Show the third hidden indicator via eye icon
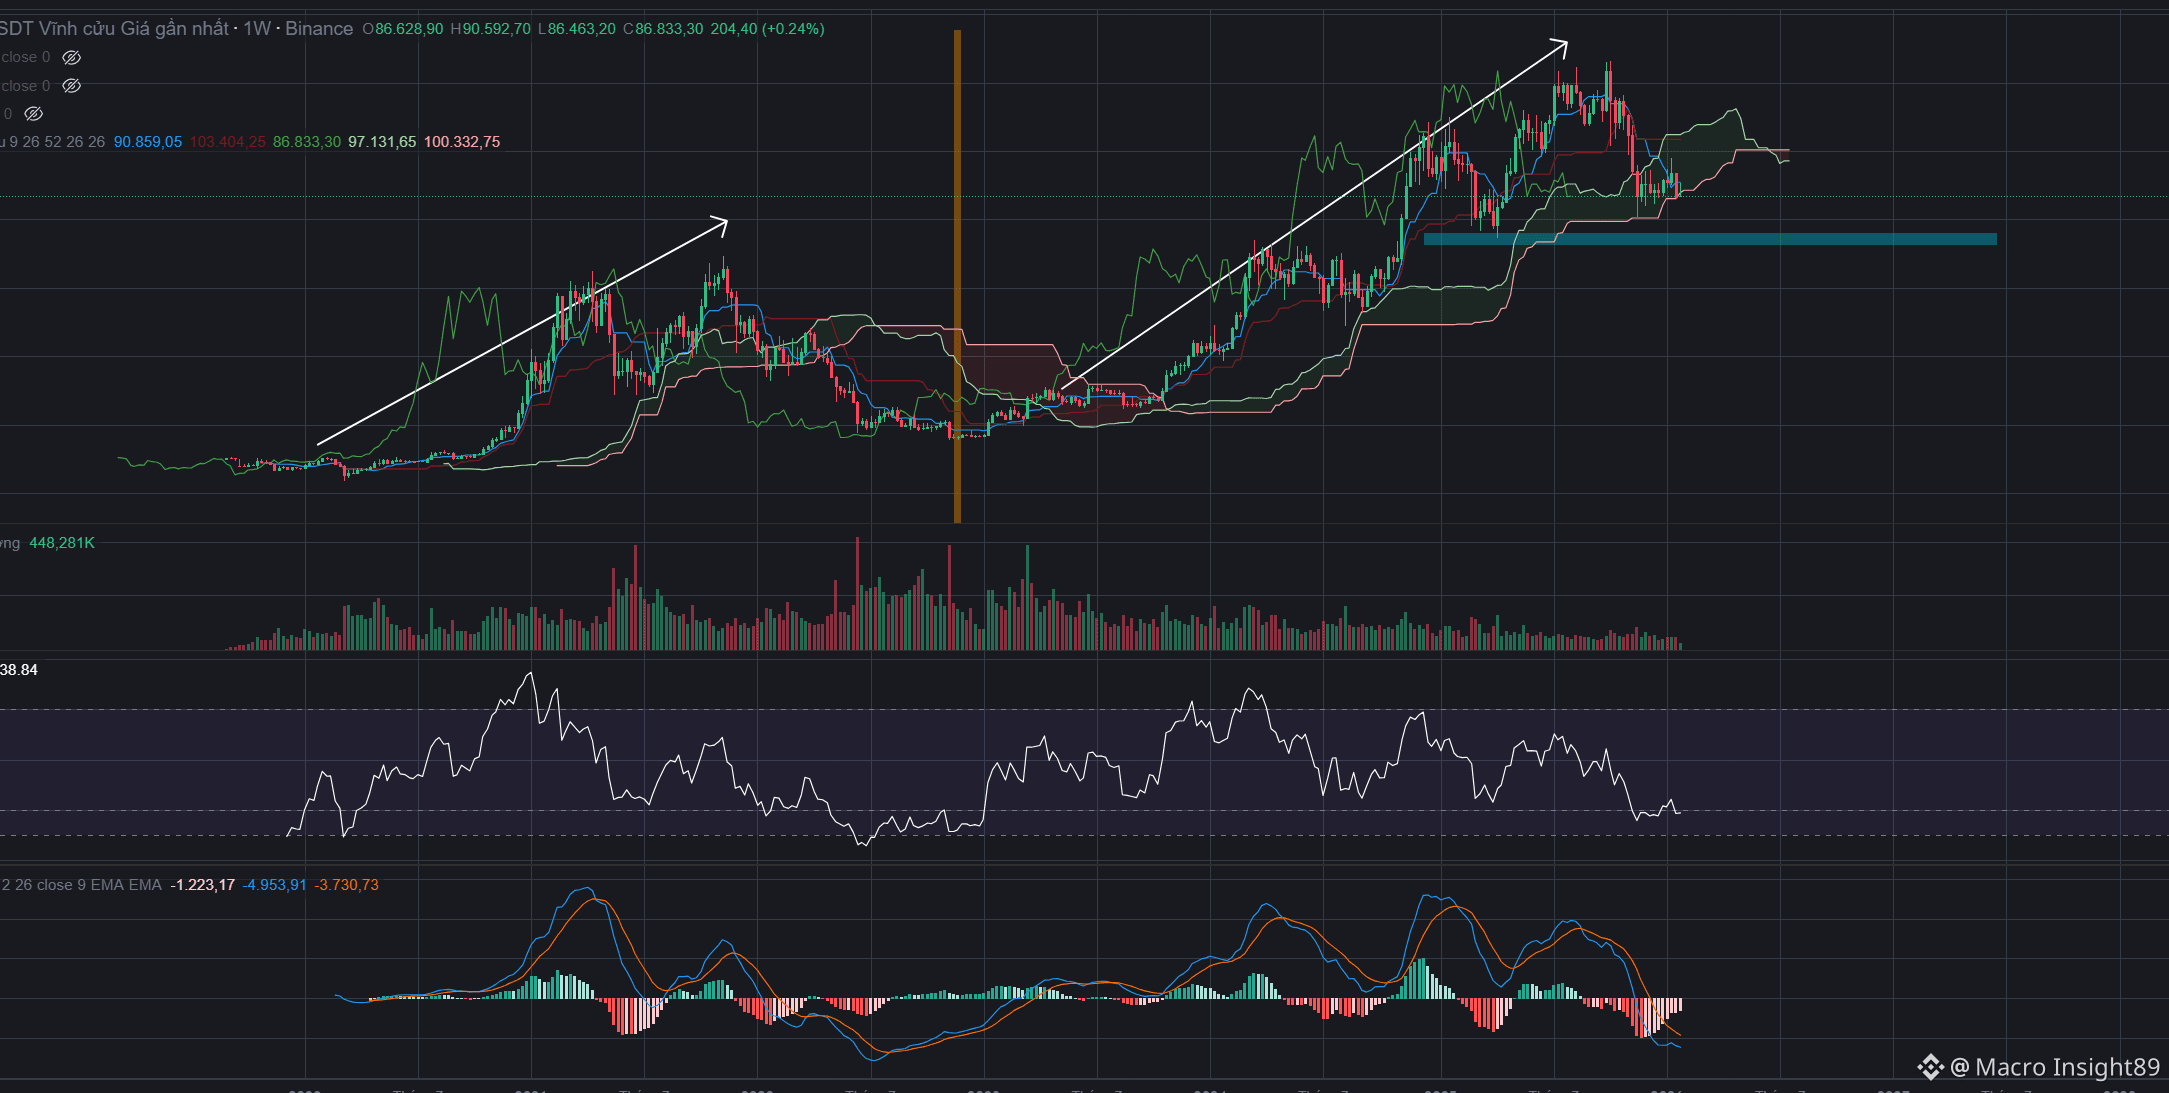The height and width of the screenshot is (1093, 2169). (x=34, y=114)
